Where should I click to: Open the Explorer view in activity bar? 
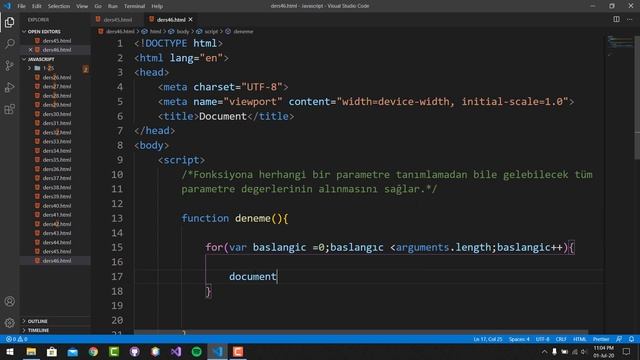pos(9,22)
